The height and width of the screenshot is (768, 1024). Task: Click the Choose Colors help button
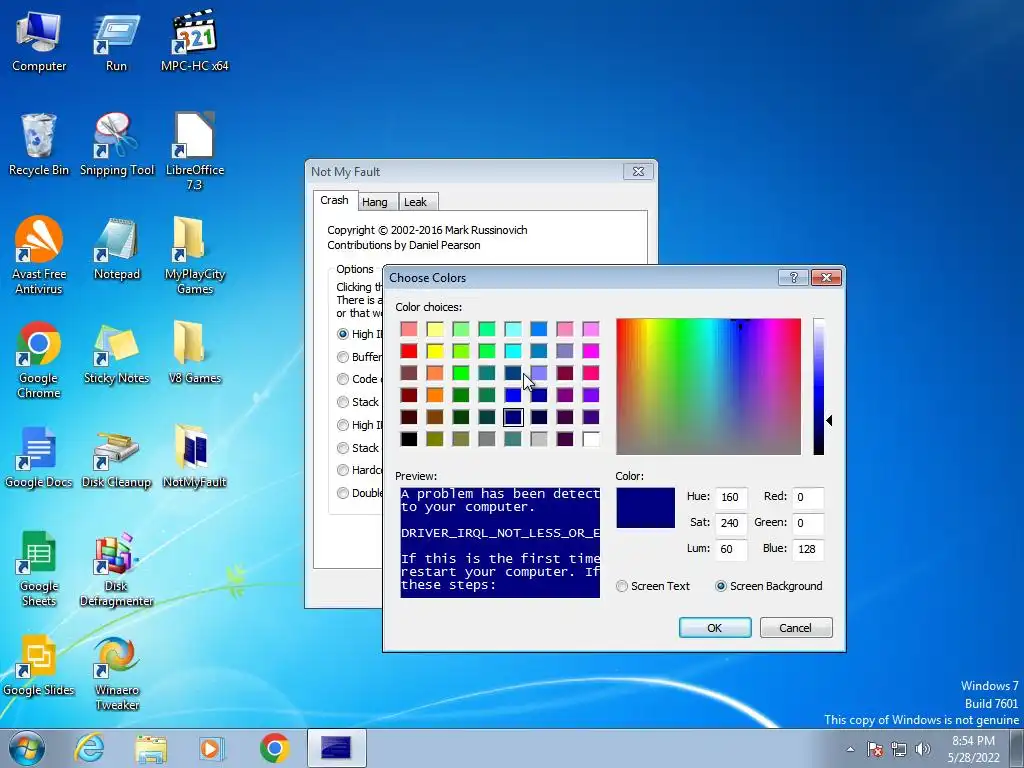click(793, 278)
